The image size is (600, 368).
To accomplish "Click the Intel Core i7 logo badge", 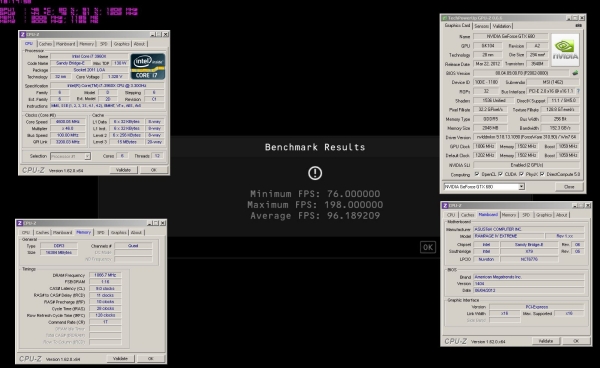I will [148, 66].
